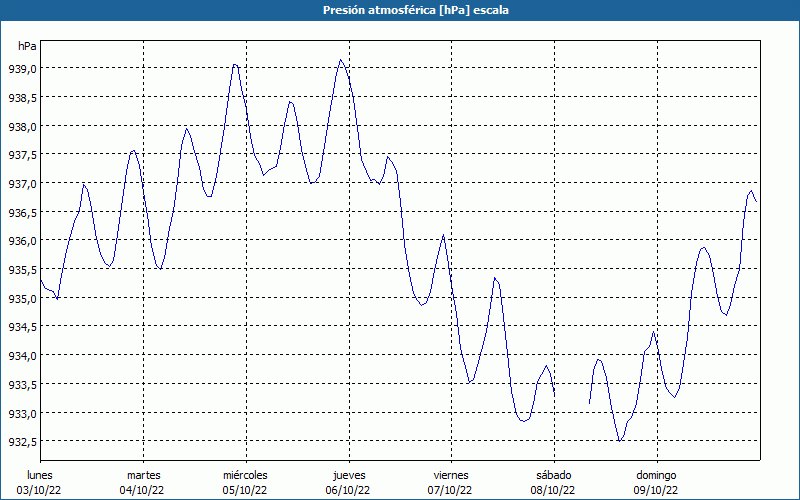This screenshot has height=500, width=800.
Task: Click the date 05/10/22
Action: pos(244,490)
